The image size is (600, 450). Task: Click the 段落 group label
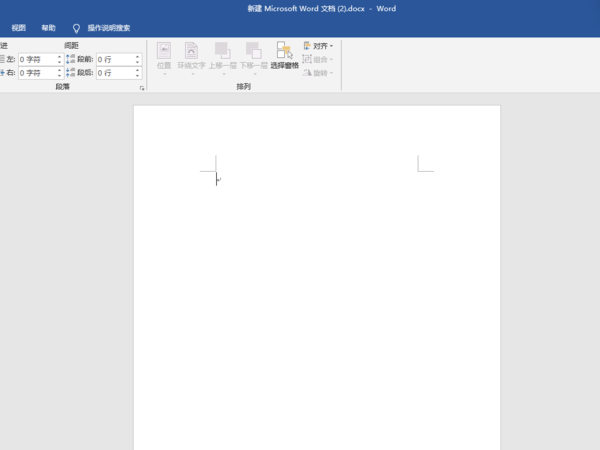click(x=62, y=86)
